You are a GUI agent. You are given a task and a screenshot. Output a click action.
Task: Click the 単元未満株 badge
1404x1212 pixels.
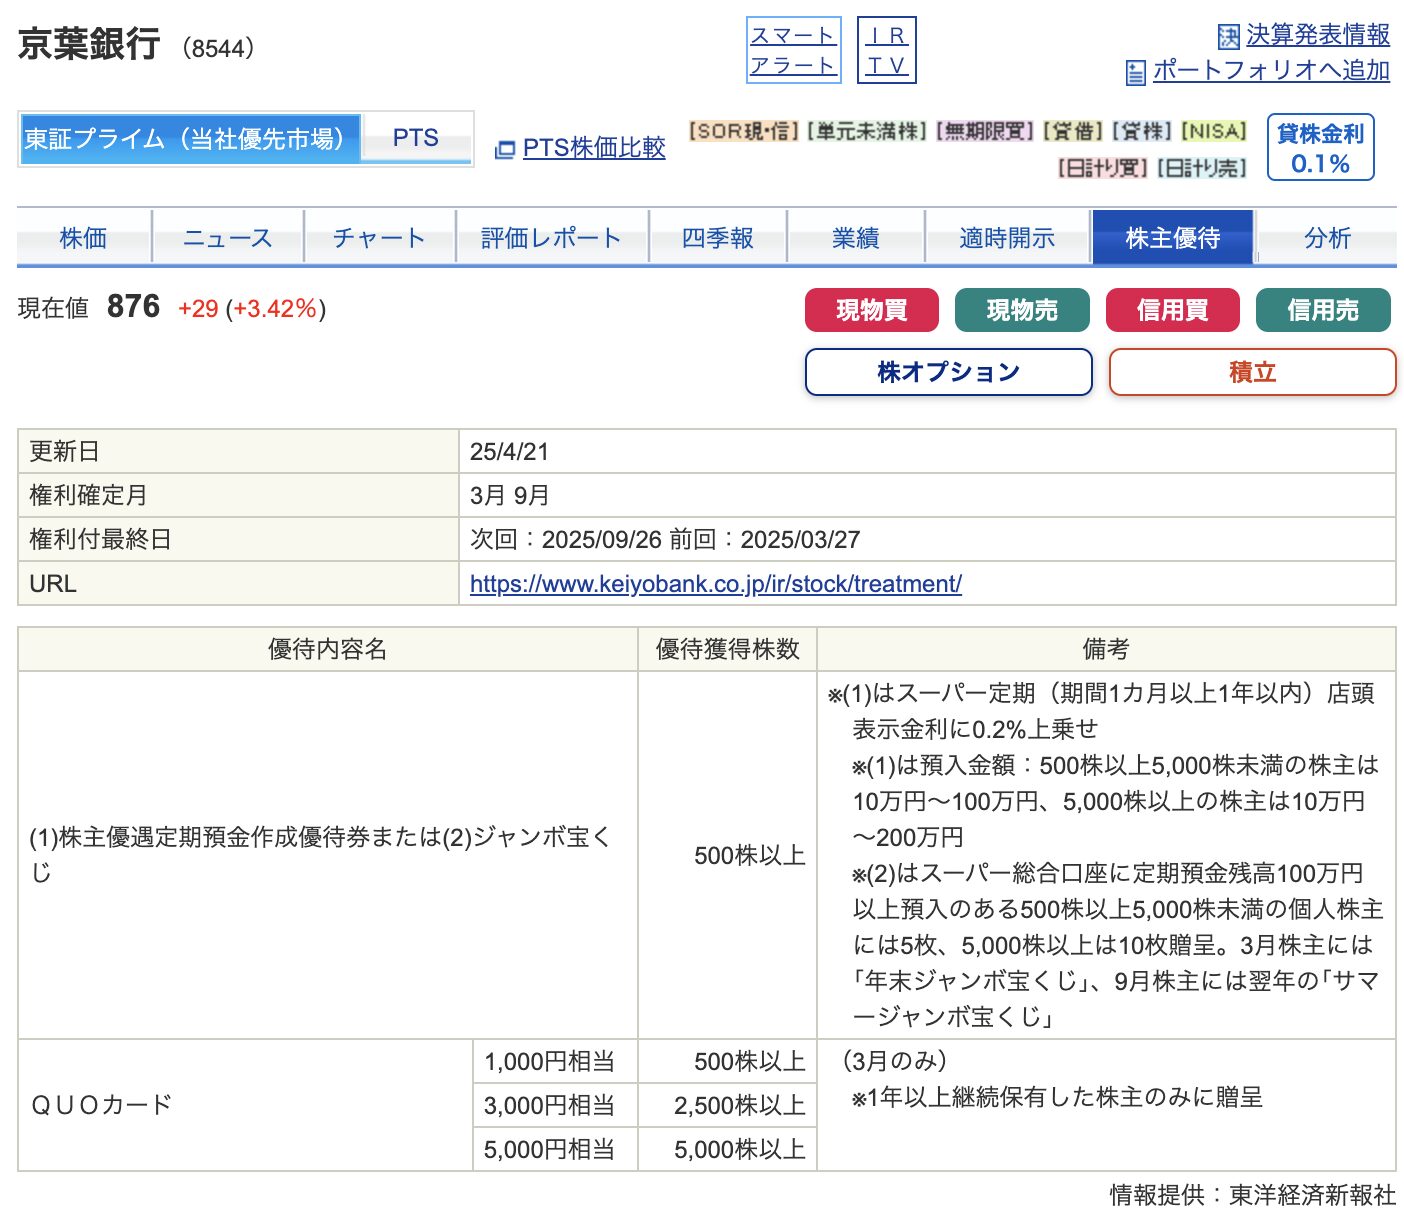point(867,132)
